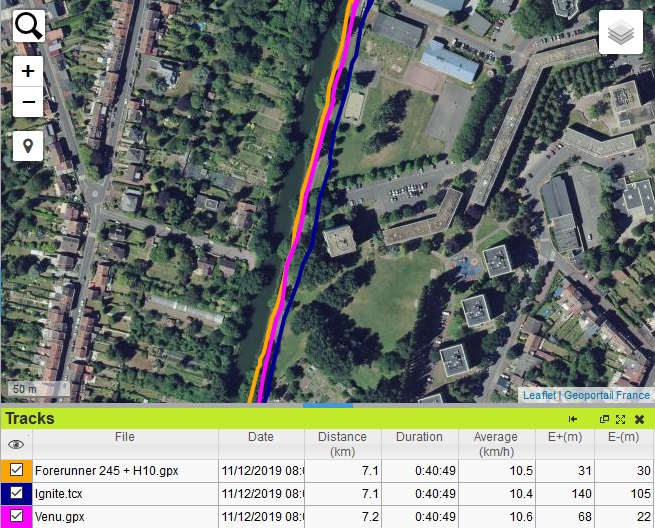655x528 pixels.
Task: Pop out the Tracks panel window
Action: coord(605,419)
